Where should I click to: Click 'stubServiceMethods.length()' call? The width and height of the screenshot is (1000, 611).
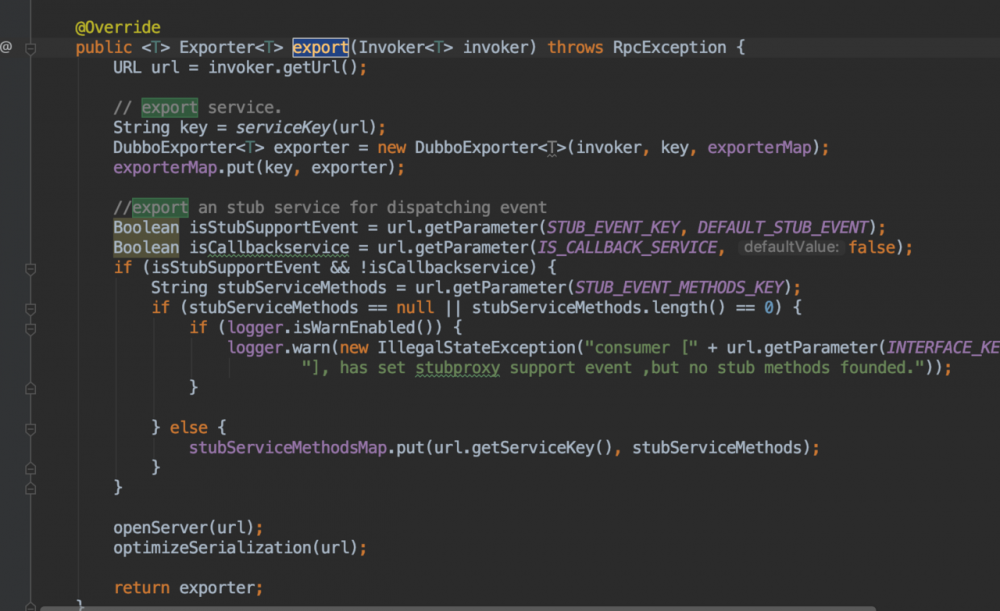click(x=598, y=307)
